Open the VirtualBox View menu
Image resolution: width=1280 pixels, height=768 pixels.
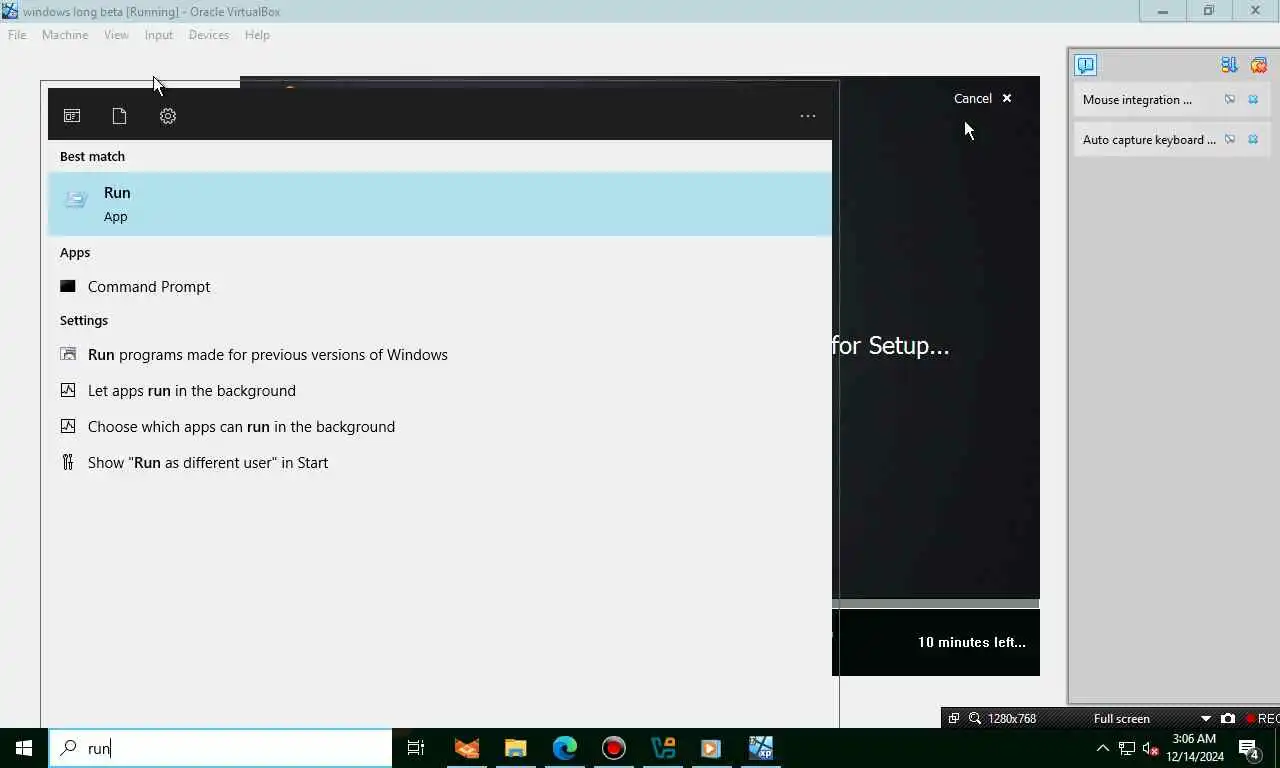(116, 35)
